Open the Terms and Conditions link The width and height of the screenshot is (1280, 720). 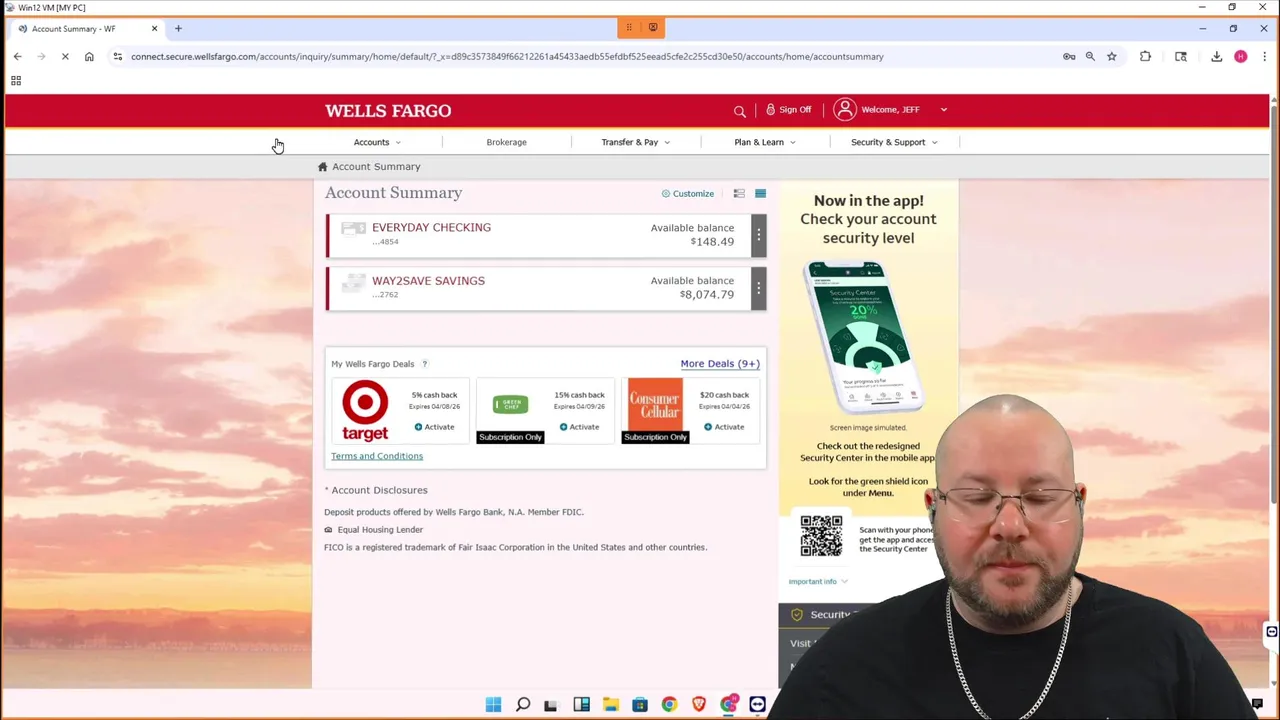(x=377, y=456)
